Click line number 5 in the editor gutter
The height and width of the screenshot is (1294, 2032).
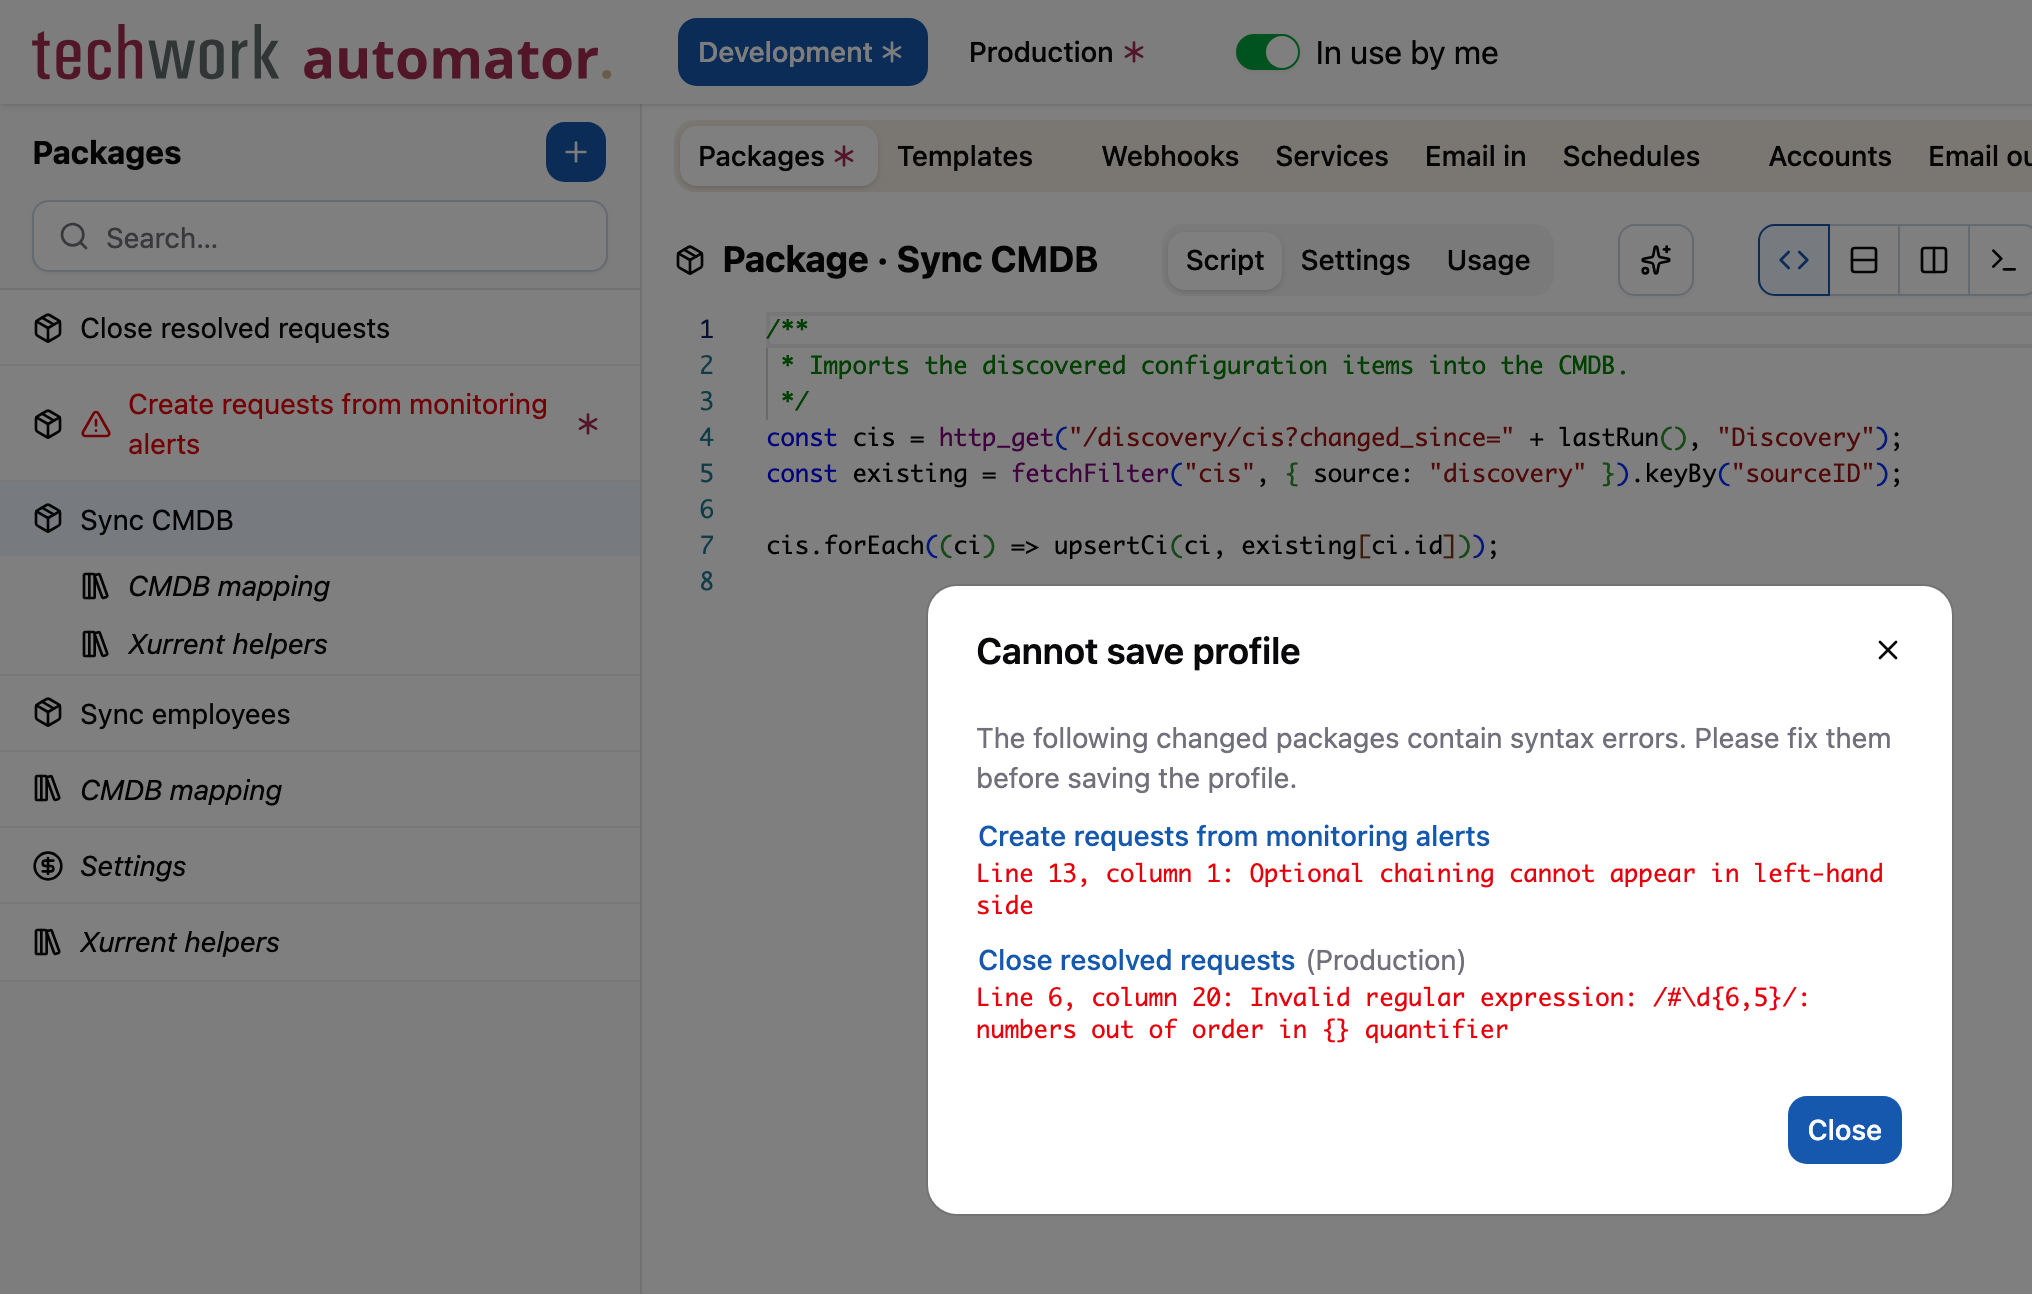[x=706, y=473]
